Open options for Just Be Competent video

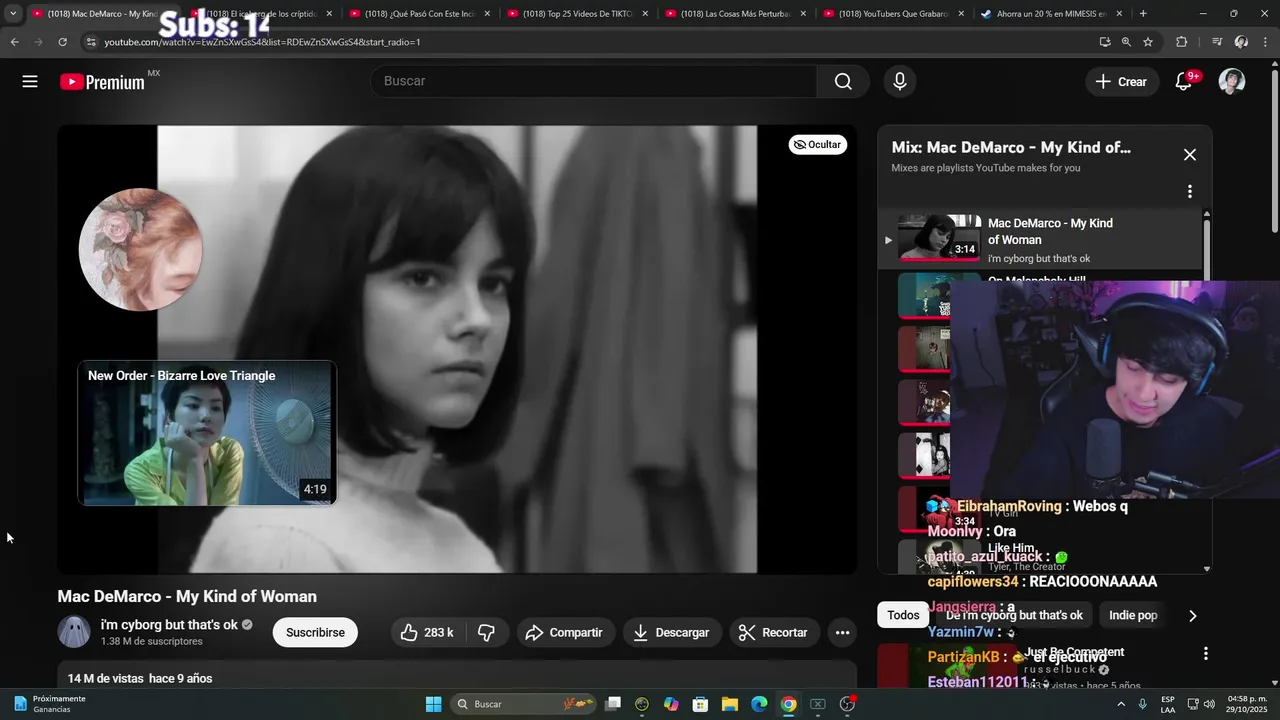(1206, 653)
